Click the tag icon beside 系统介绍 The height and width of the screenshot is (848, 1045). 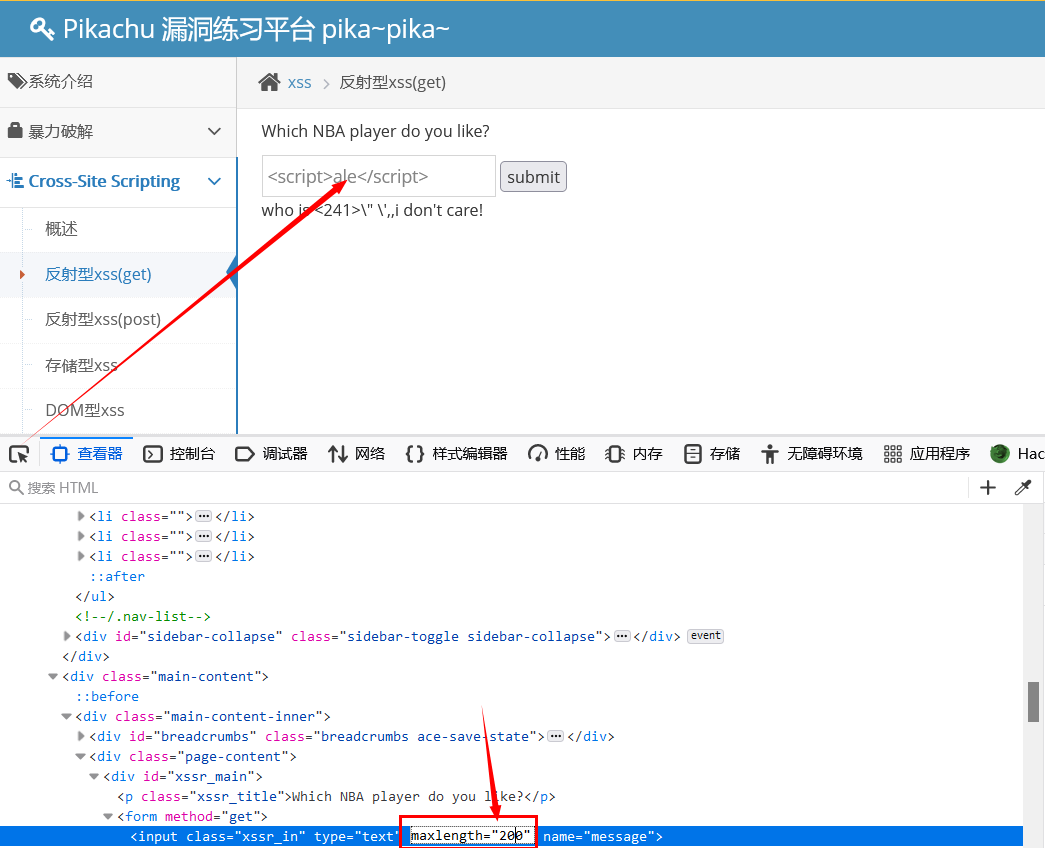[16, 81]
